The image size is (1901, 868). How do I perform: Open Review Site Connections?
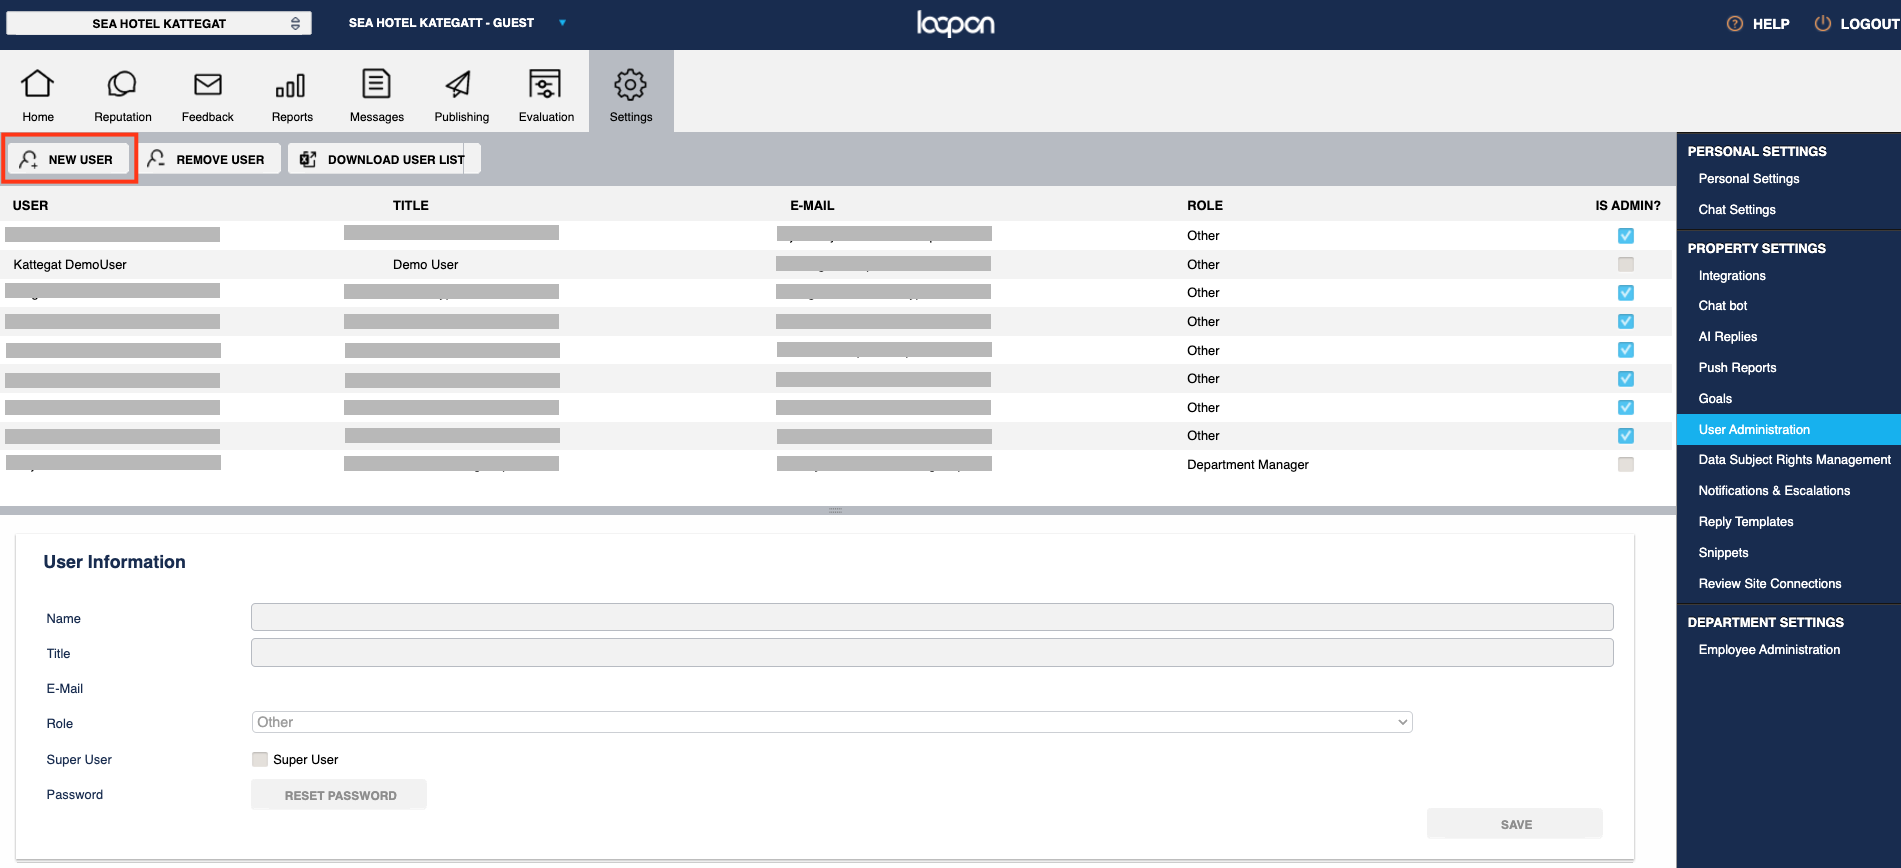(x=1769, y=584)
